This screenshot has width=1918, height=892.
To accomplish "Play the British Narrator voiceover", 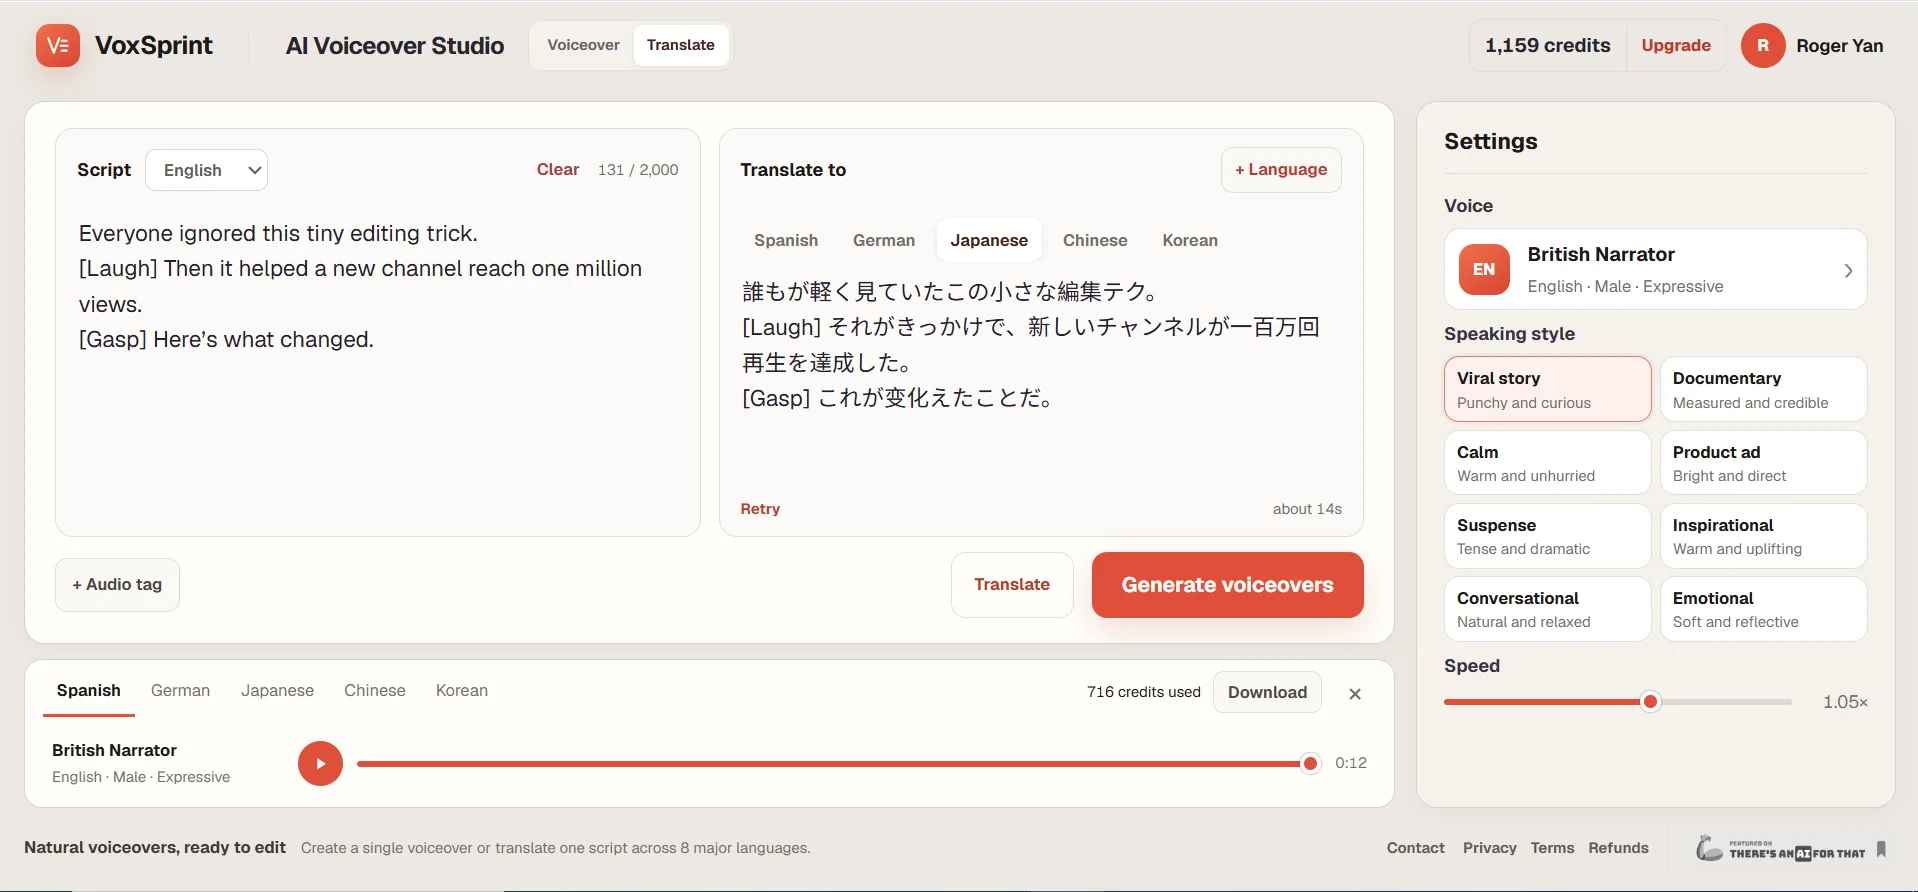I will coord(320,763).
